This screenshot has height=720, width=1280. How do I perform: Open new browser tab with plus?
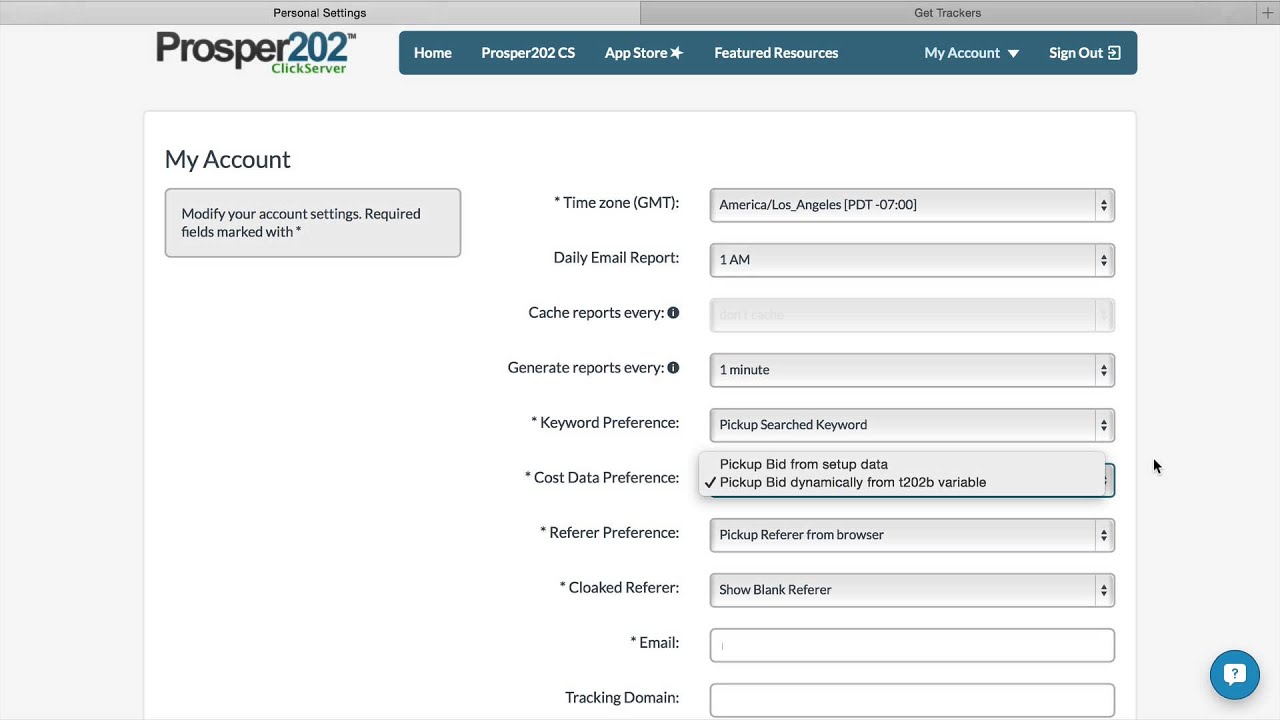1267,13
